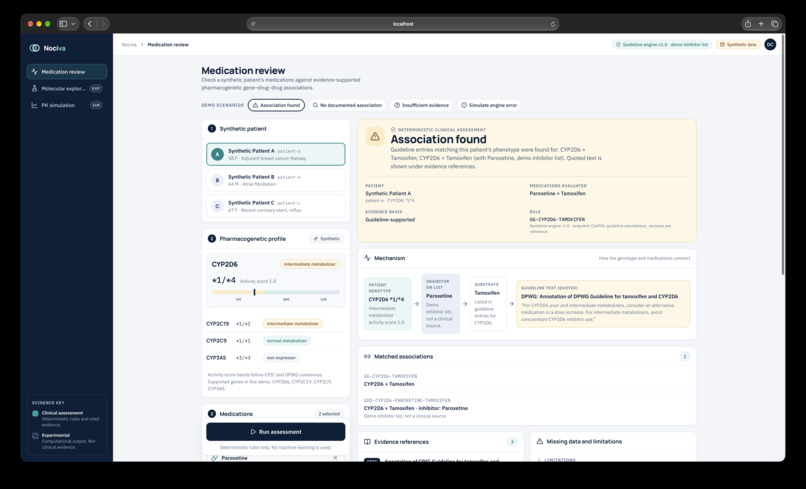Image resolution: width=806 pixels, height=489 pixels.
Task: Click the PK simulation chart icon
Action: pos(34,105)
